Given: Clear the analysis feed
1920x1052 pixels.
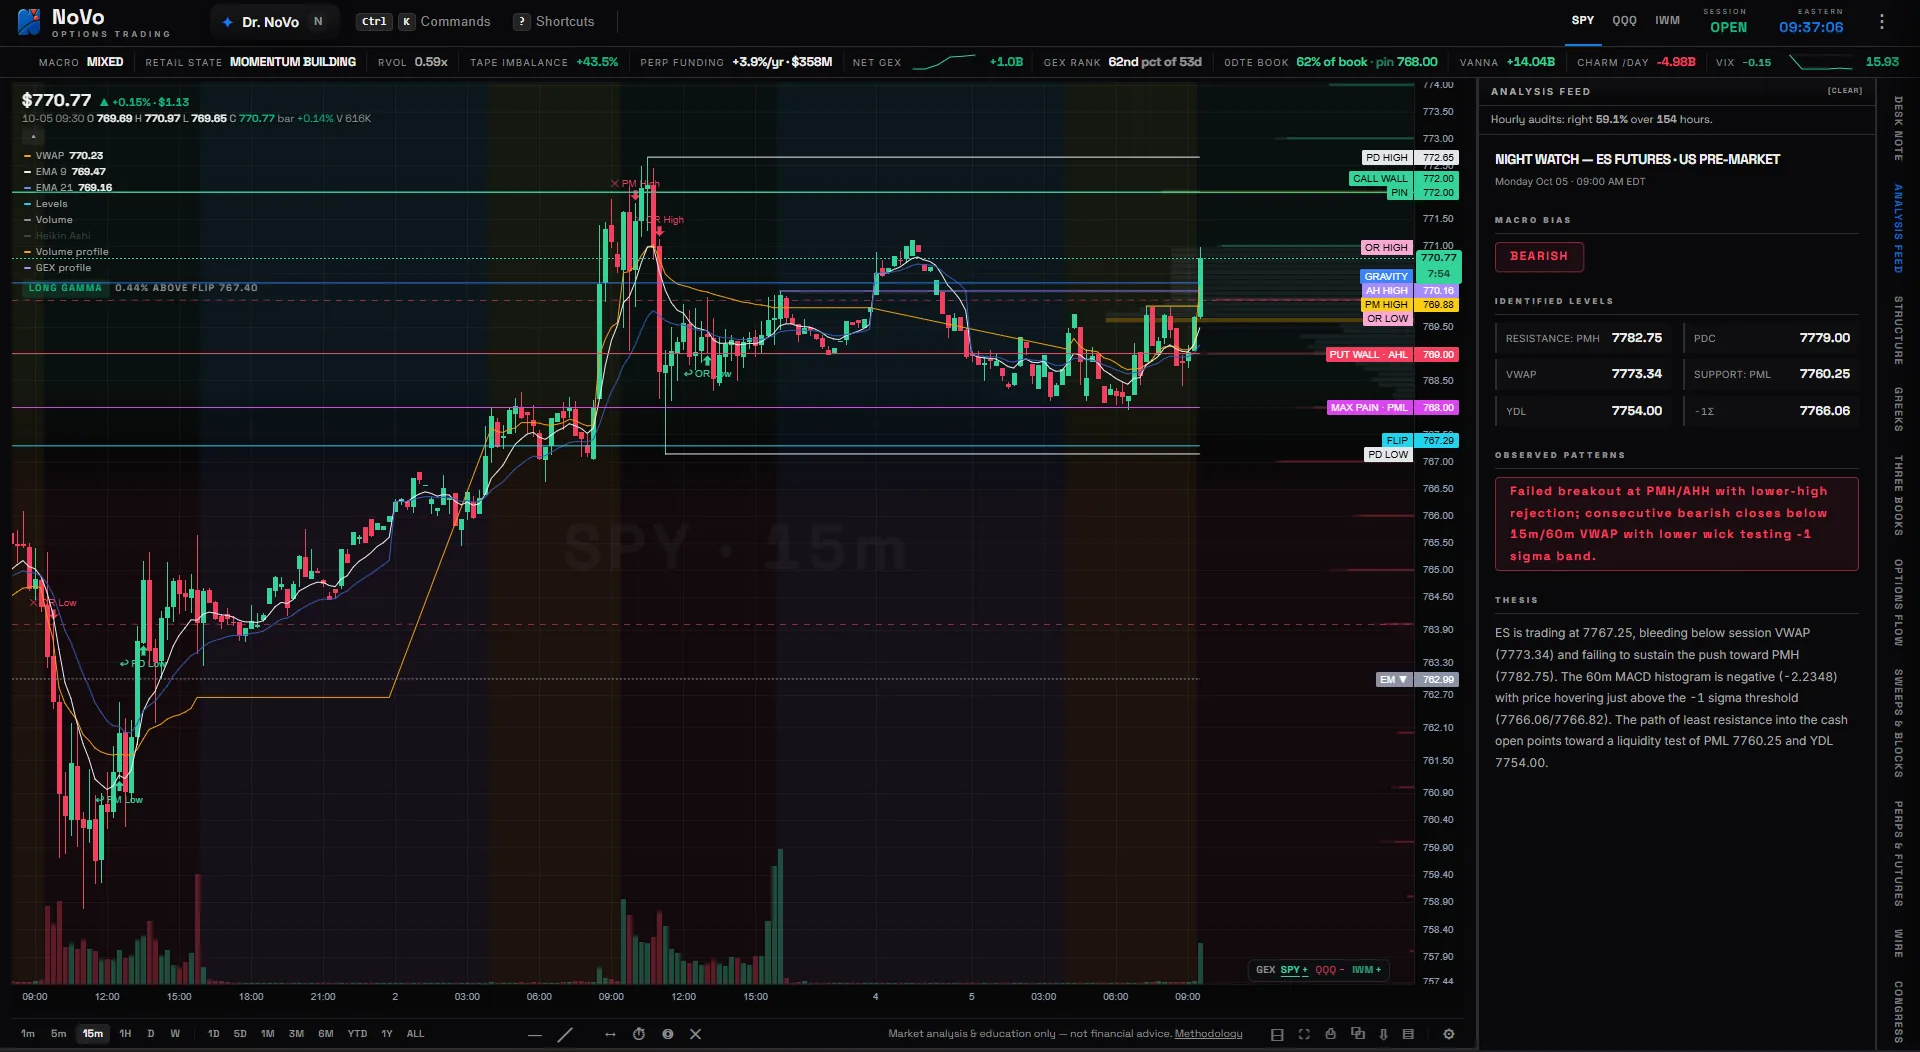Looking at the screenshot, I should point(1845,91).
